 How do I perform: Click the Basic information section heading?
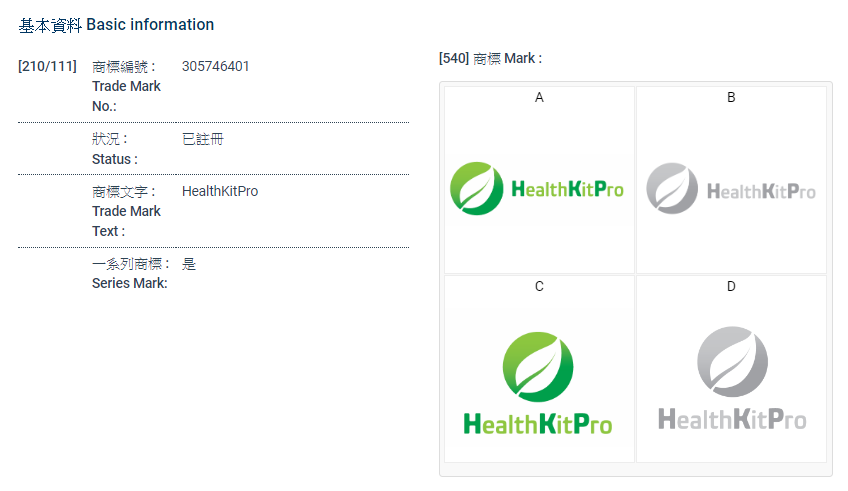[x=116, y=24]
